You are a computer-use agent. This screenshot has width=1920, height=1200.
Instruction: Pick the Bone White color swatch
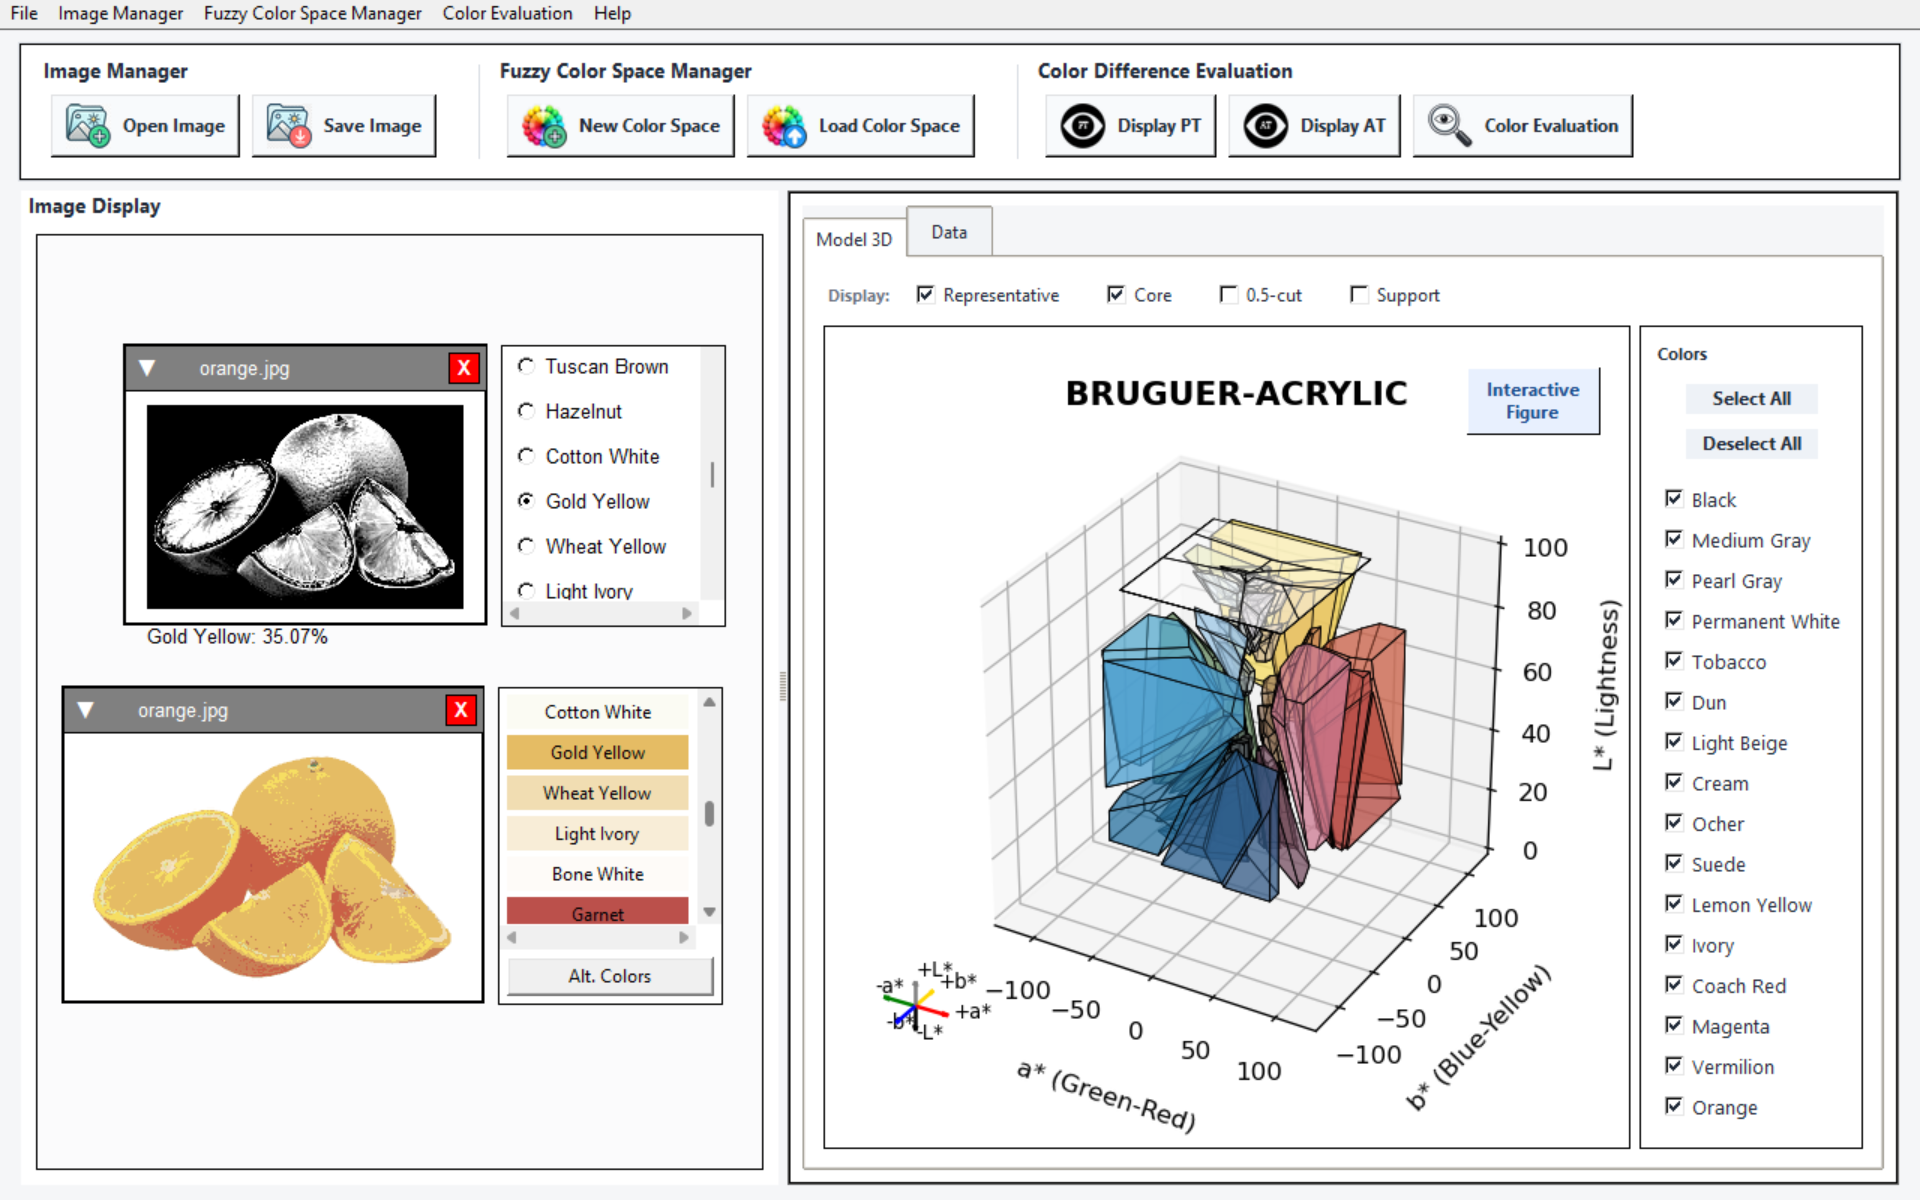click(597, 874)
